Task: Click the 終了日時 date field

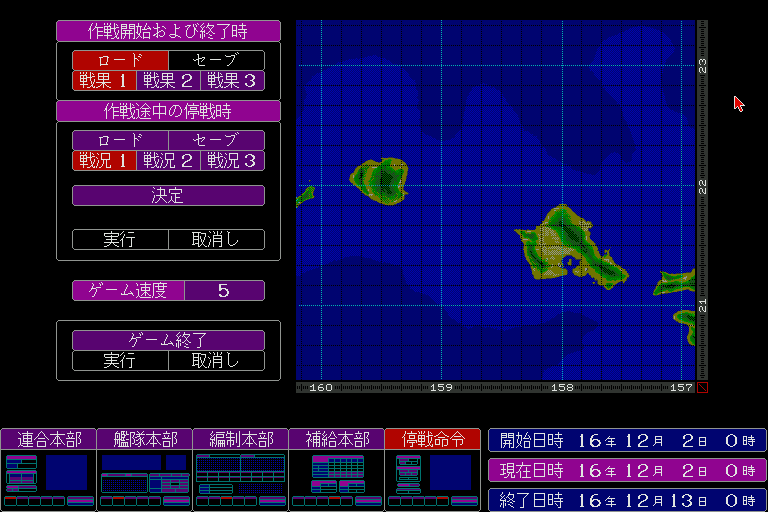Action: 627,500
